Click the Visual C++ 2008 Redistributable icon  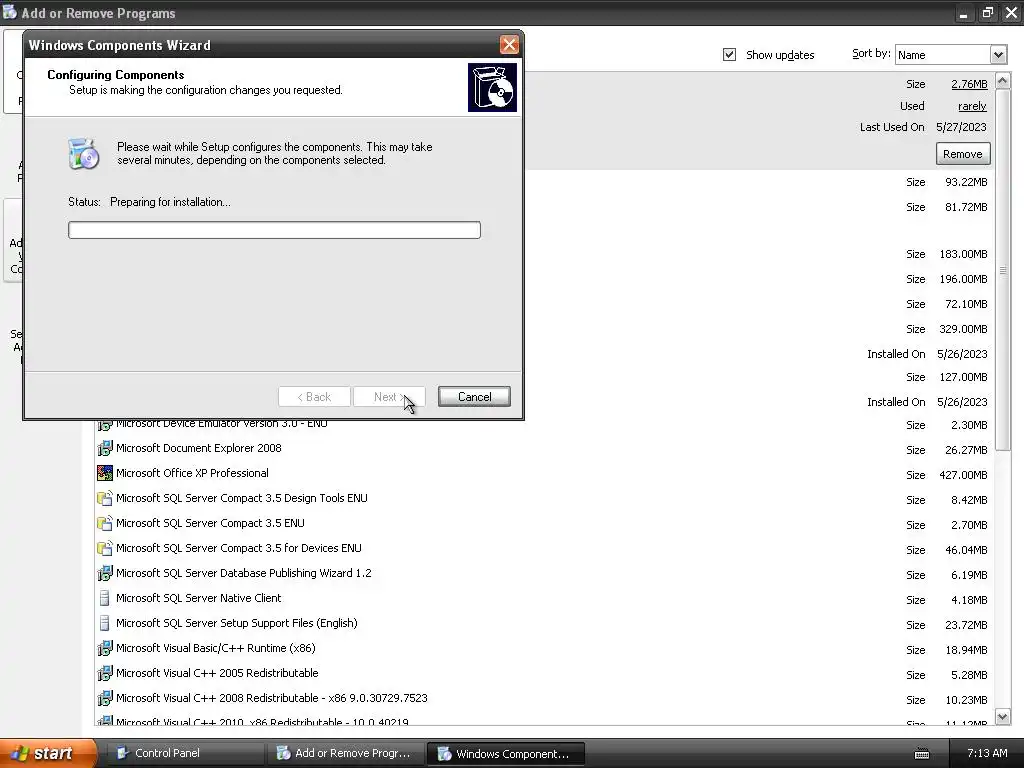[x=104, y=698]
